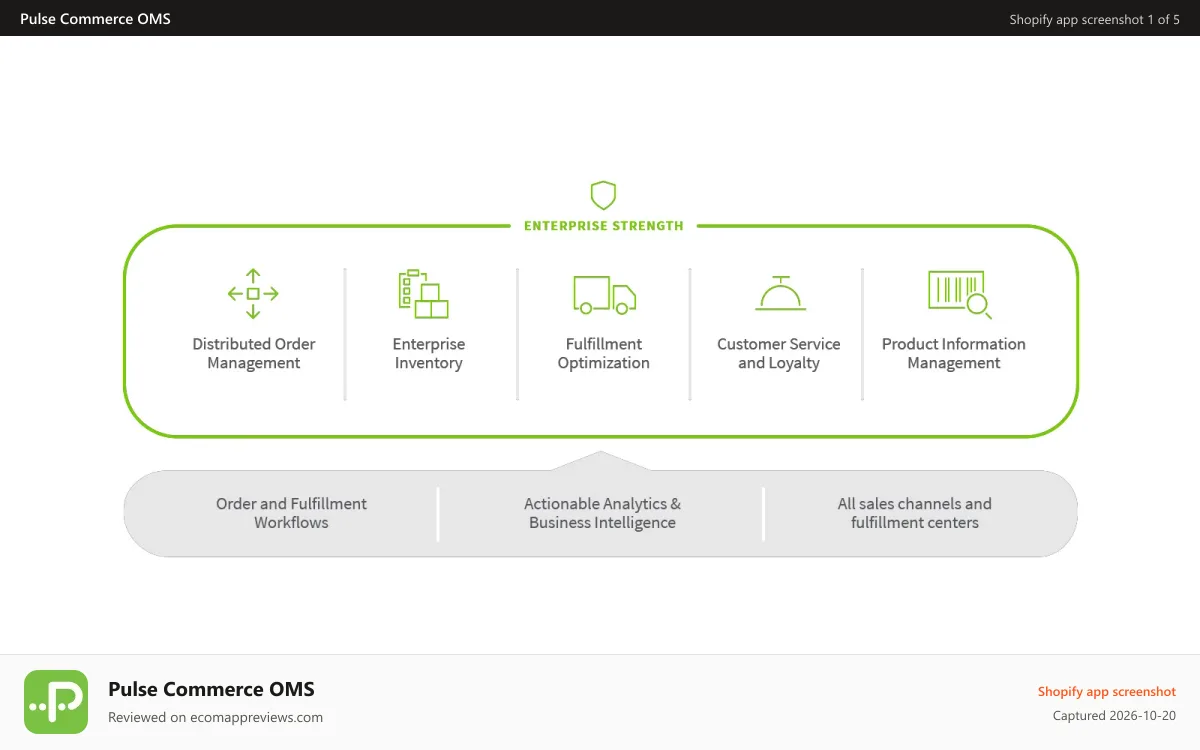Click the Distributed Order Management arrows icon
Screen dimensions: 1200x750
(253, 294)
